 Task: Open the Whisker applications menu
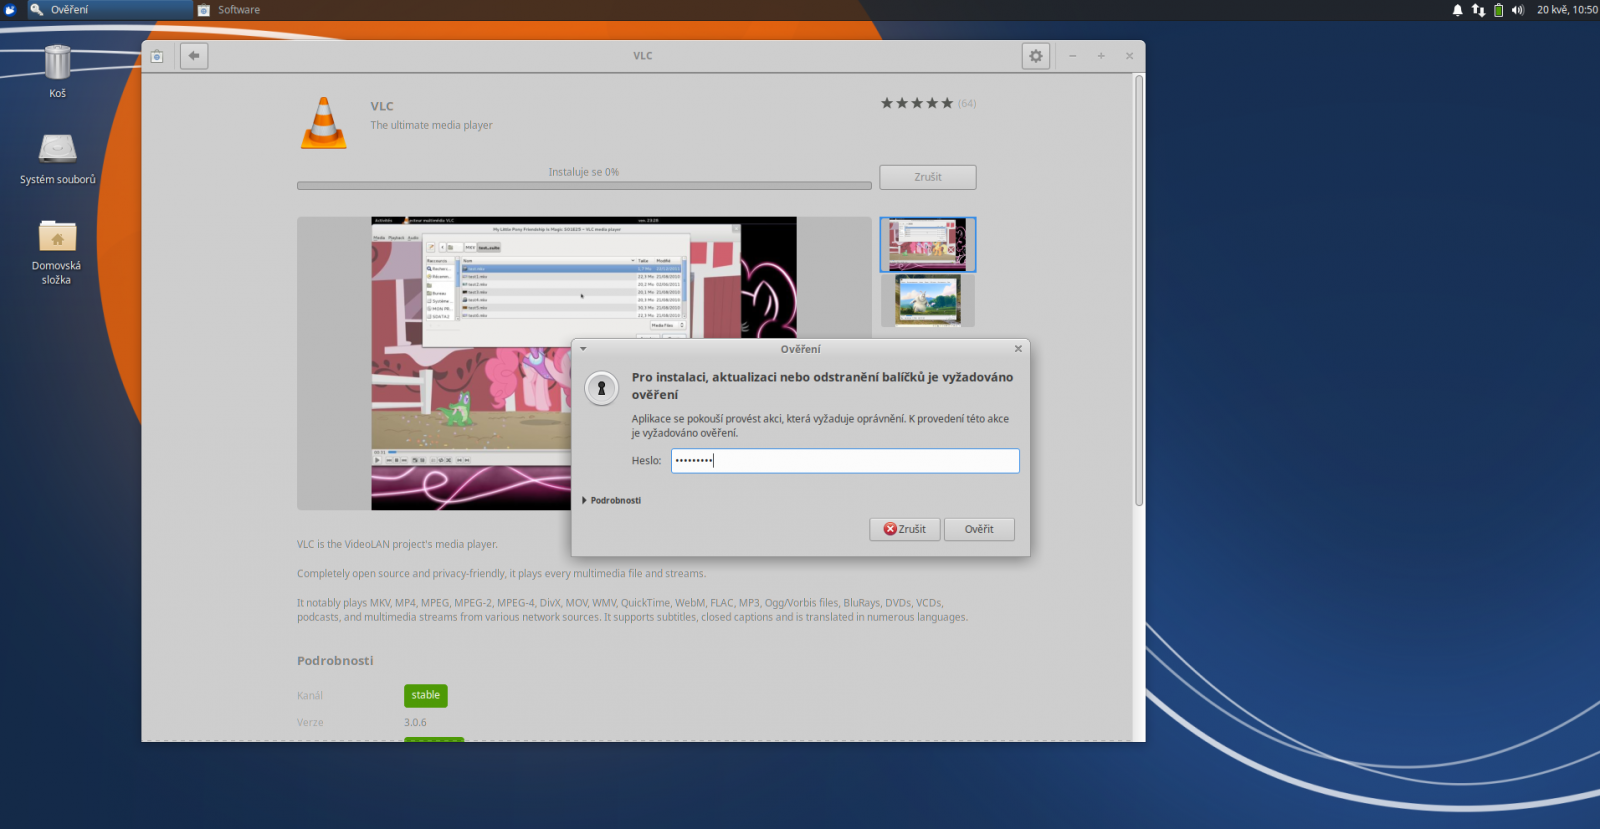10,10
